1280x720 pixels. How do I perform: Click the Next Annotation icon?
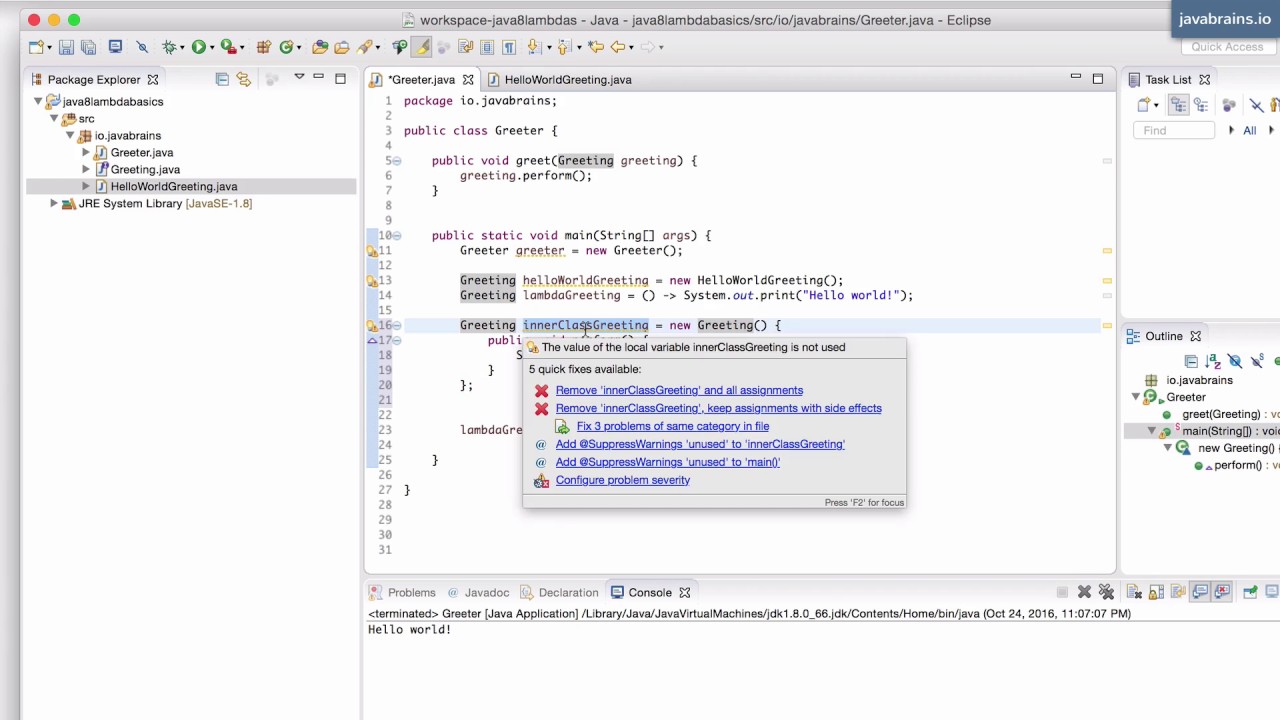coord(534,47)
